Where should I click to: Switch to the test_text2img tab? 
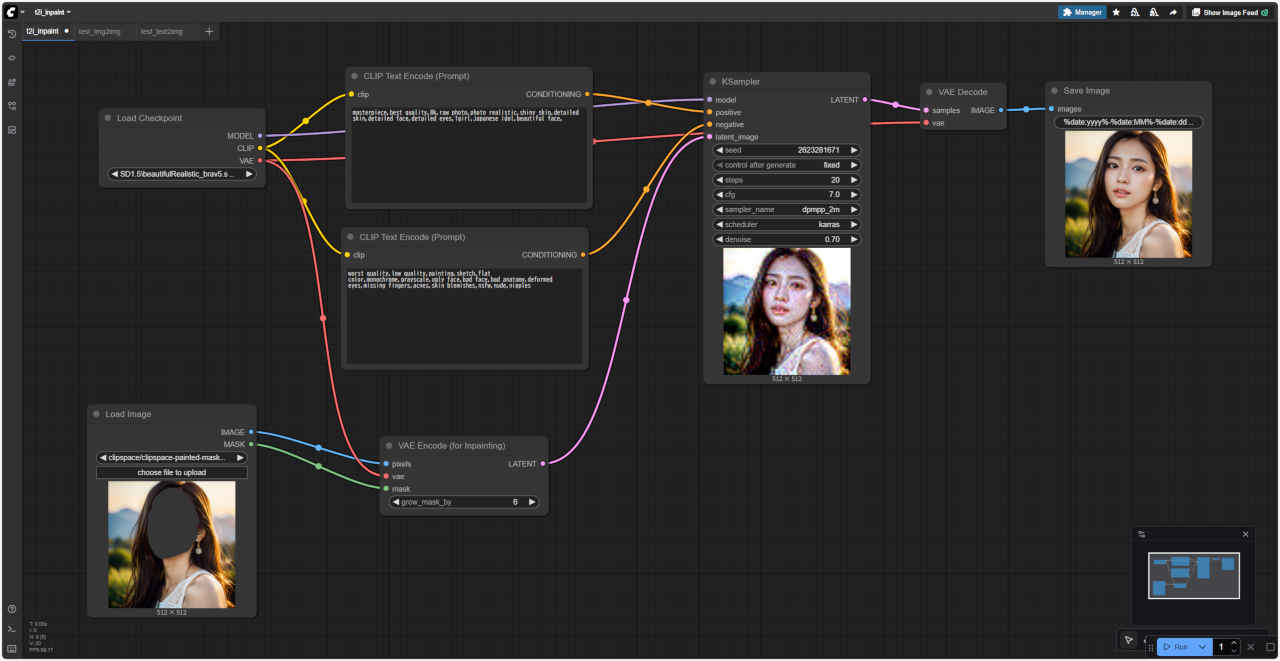(162, 32)
